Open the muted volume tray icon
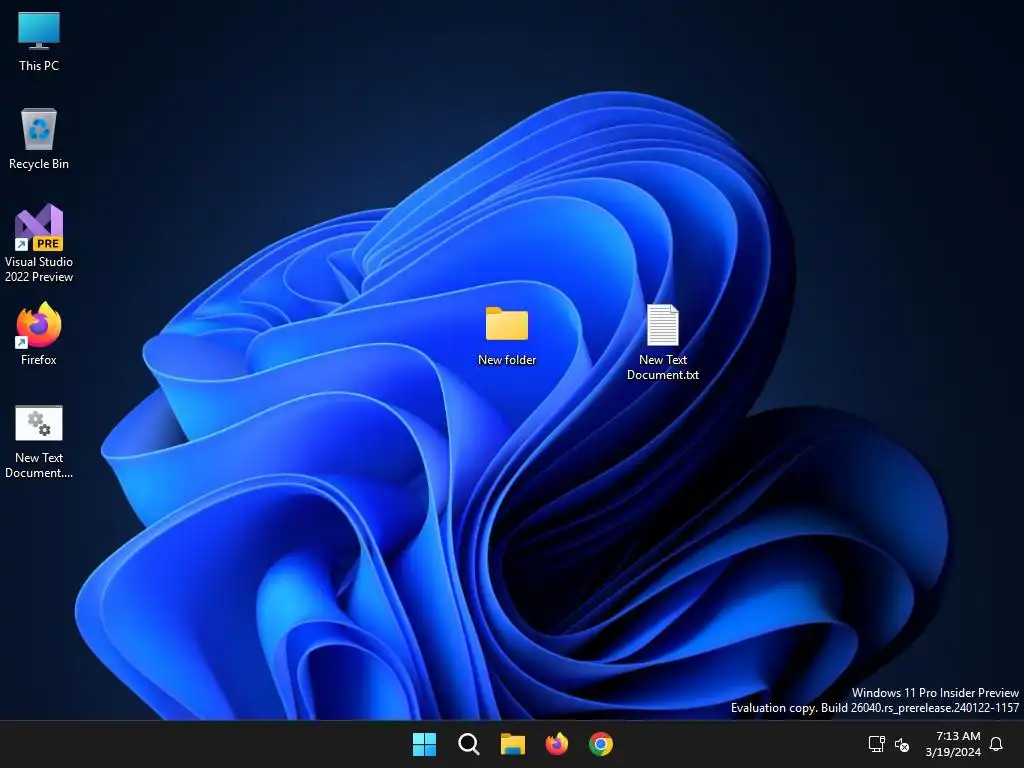1024x768 pixels. pos(902,744)
